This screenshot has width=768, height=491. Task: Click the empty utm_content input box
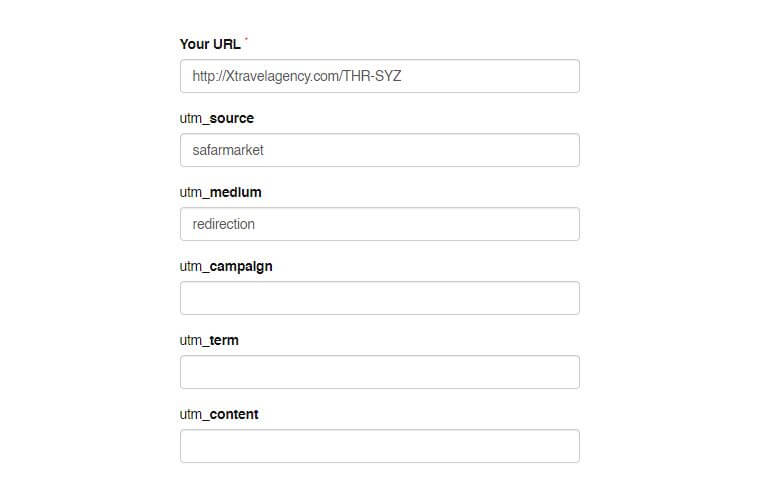click(379, 446)
